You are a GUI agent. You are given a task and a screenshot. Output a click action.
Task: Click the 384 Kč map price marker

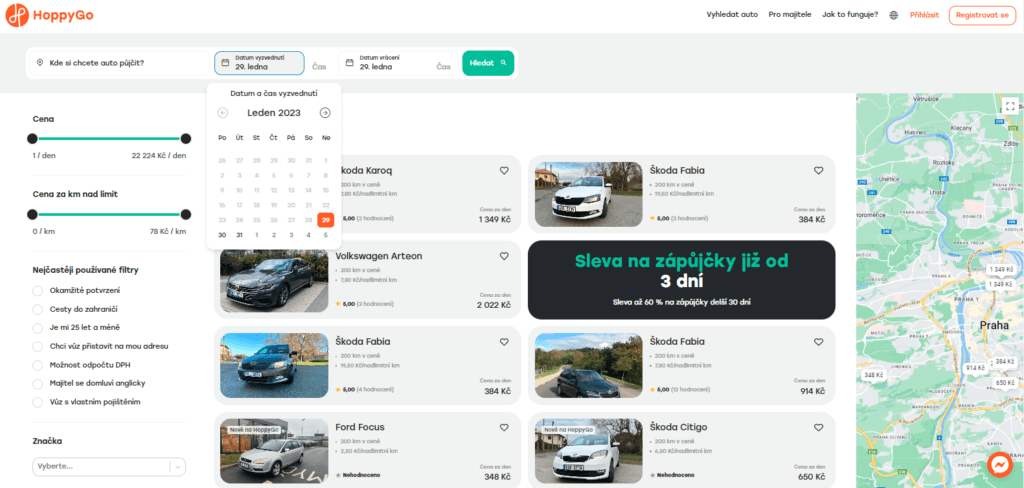1004,361
